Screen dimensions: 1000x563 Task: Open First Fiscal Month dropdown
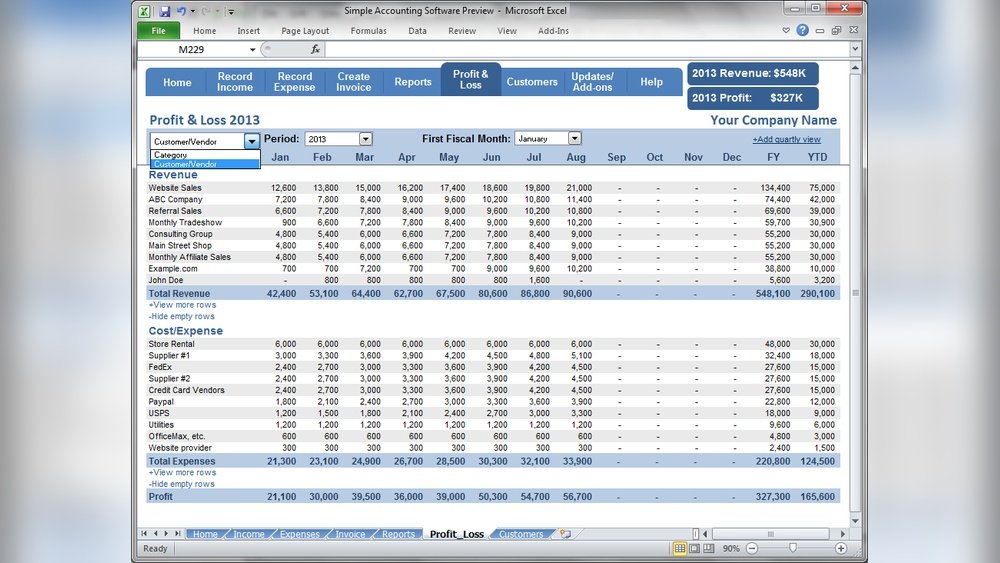pos(574,139)
